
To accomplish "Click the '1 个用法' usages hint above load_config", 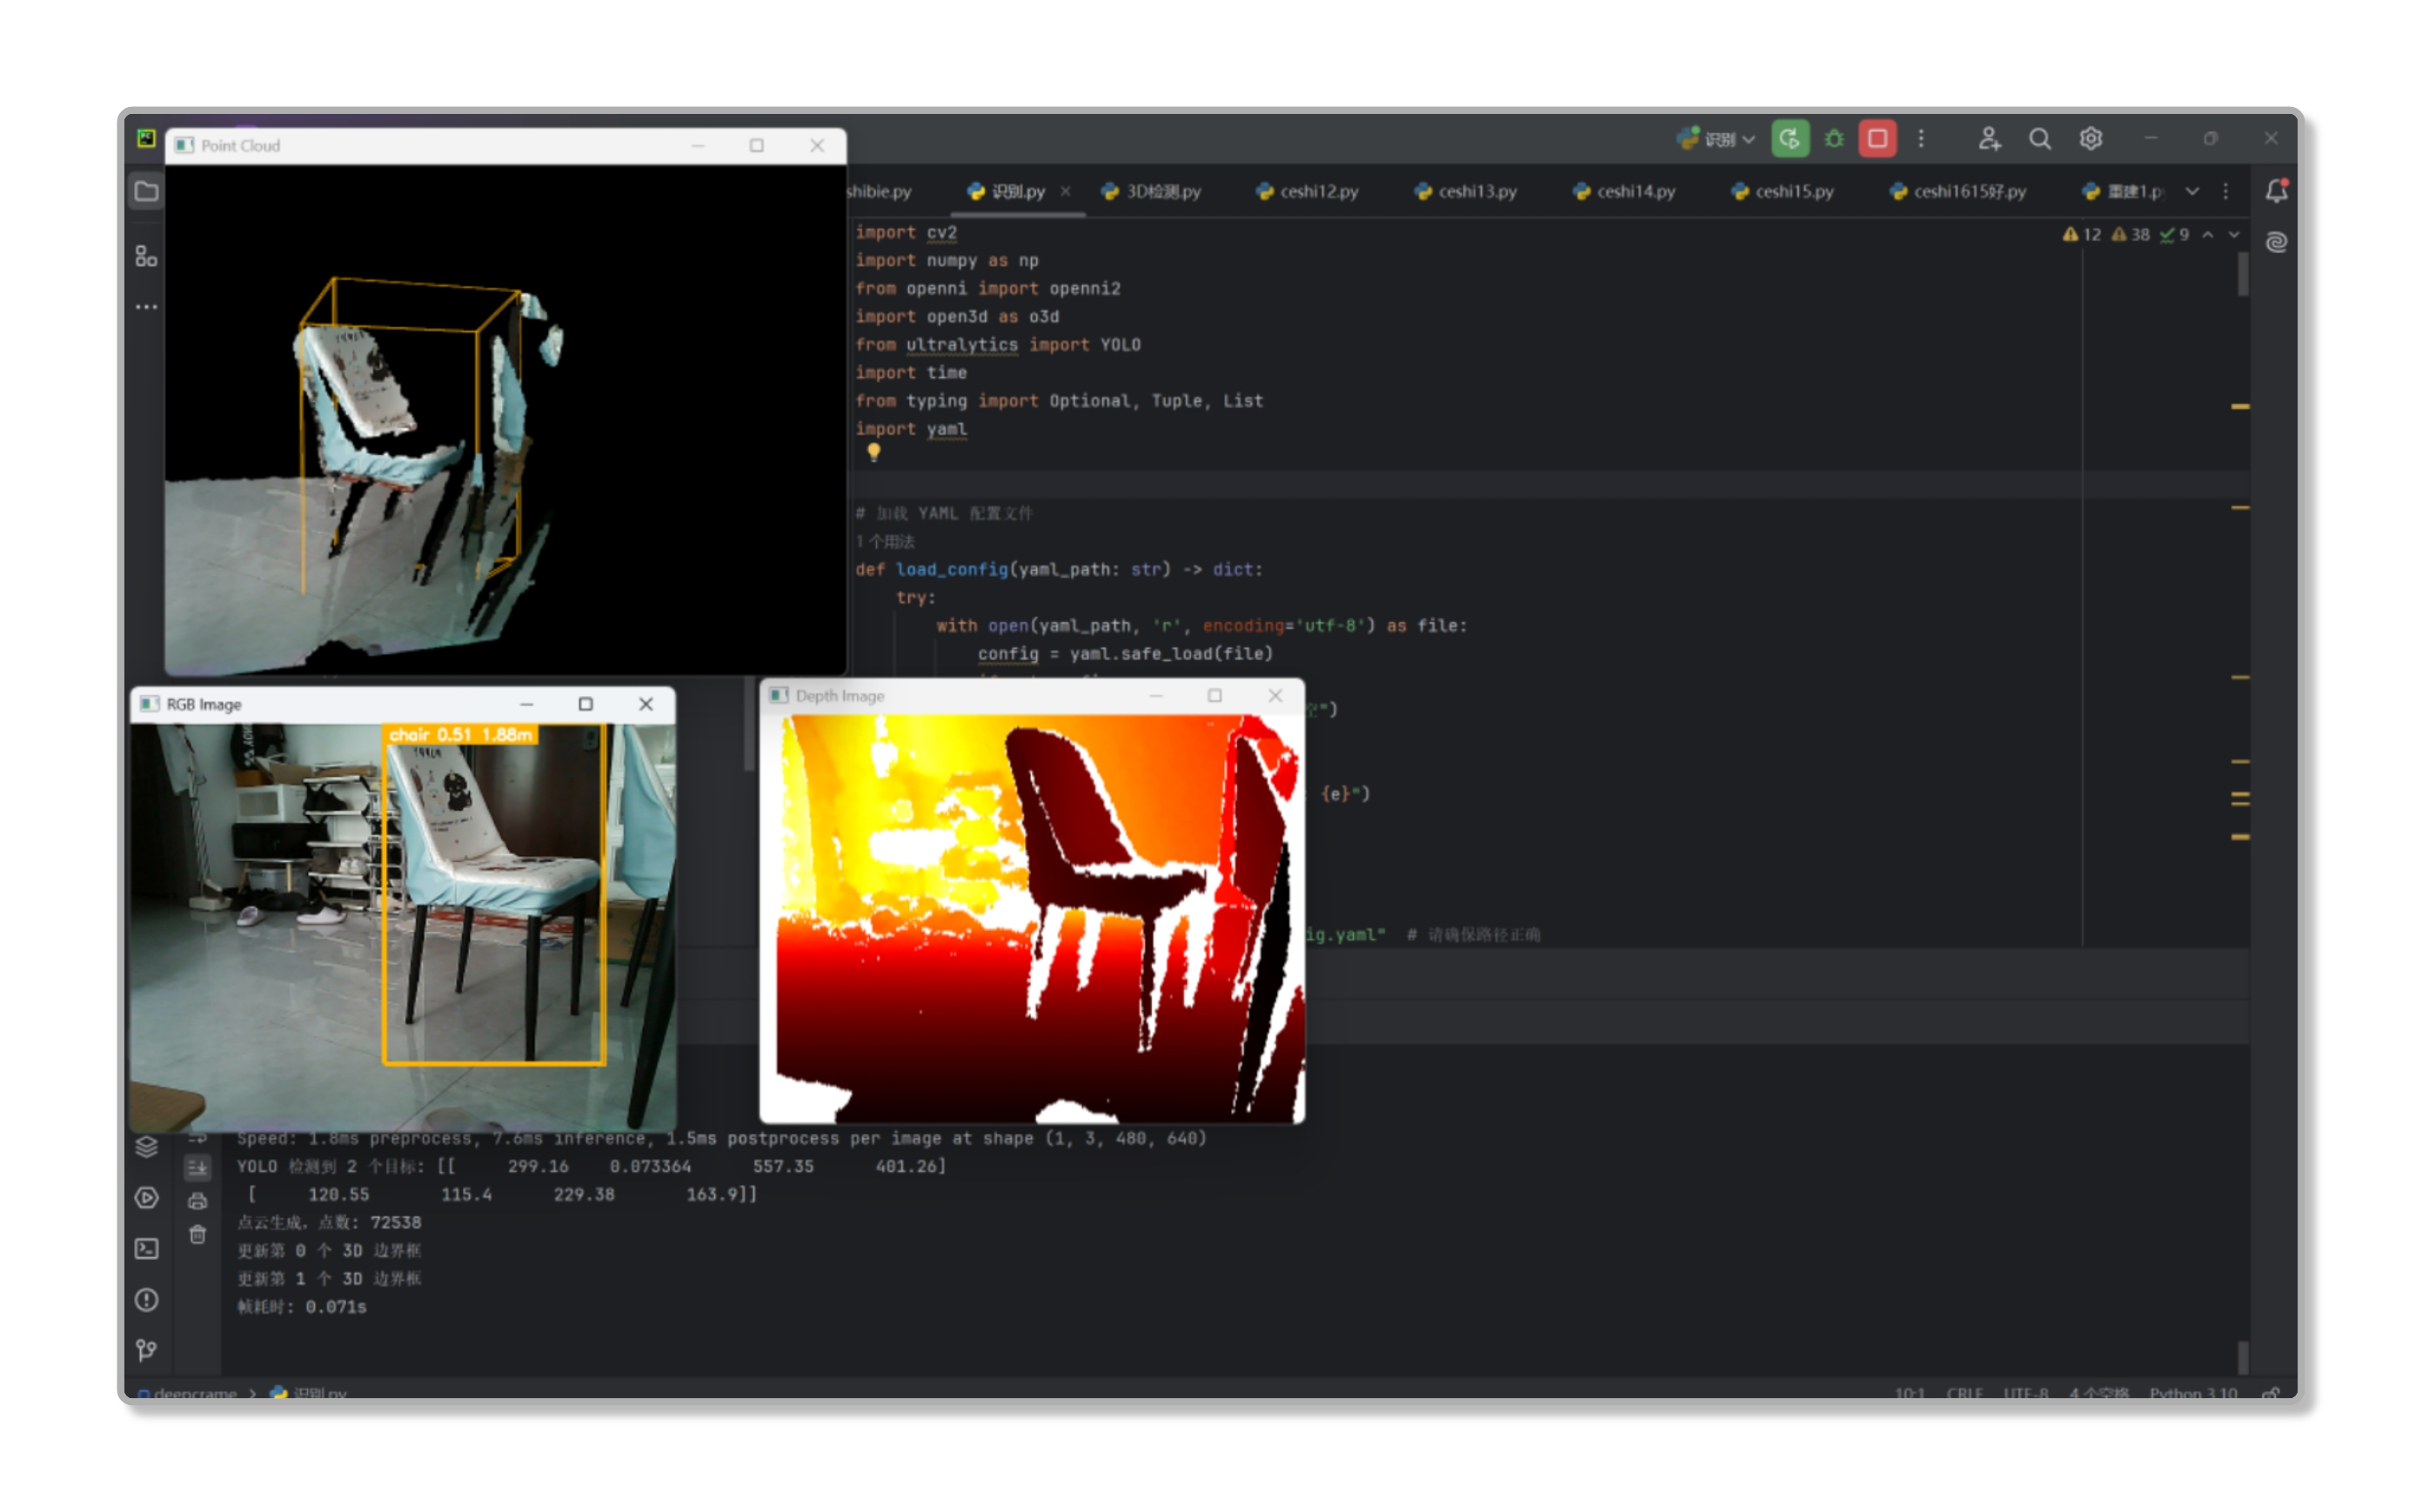I will pyautogui.click(x=885, y=541).
